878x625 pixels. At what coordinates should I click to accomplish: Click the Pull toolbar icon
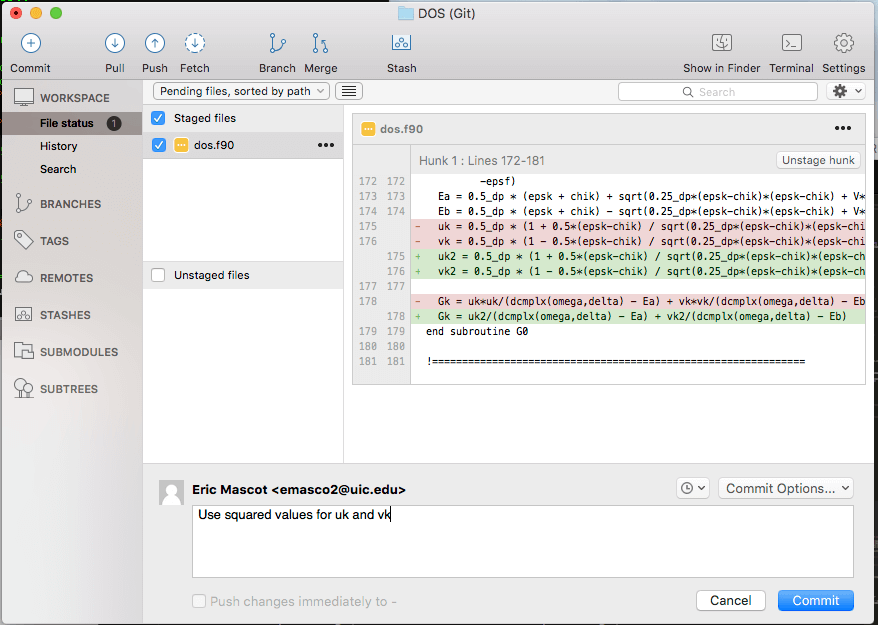tap(115, 43)
